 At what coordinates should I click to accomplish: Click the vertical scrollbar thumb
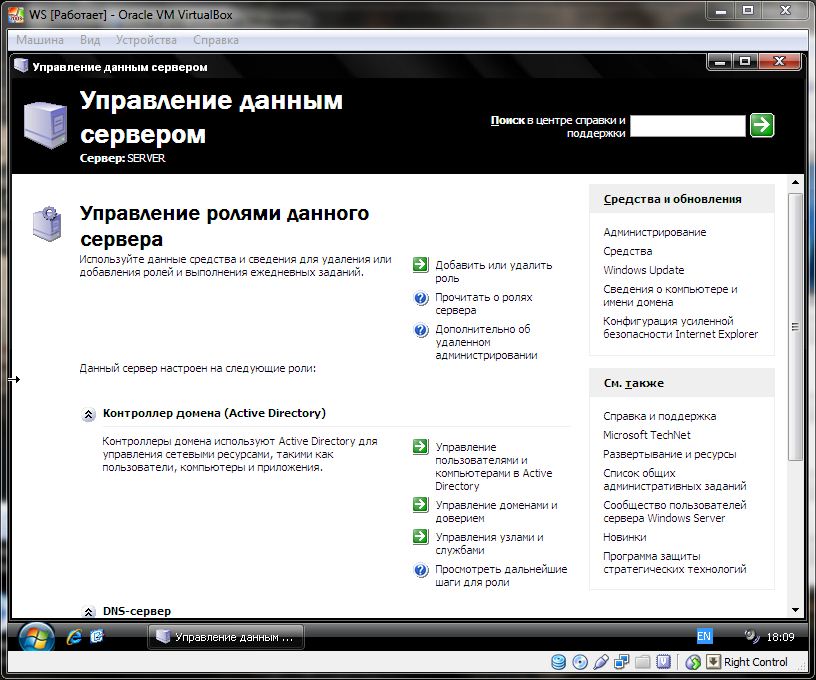pos(795,327)
